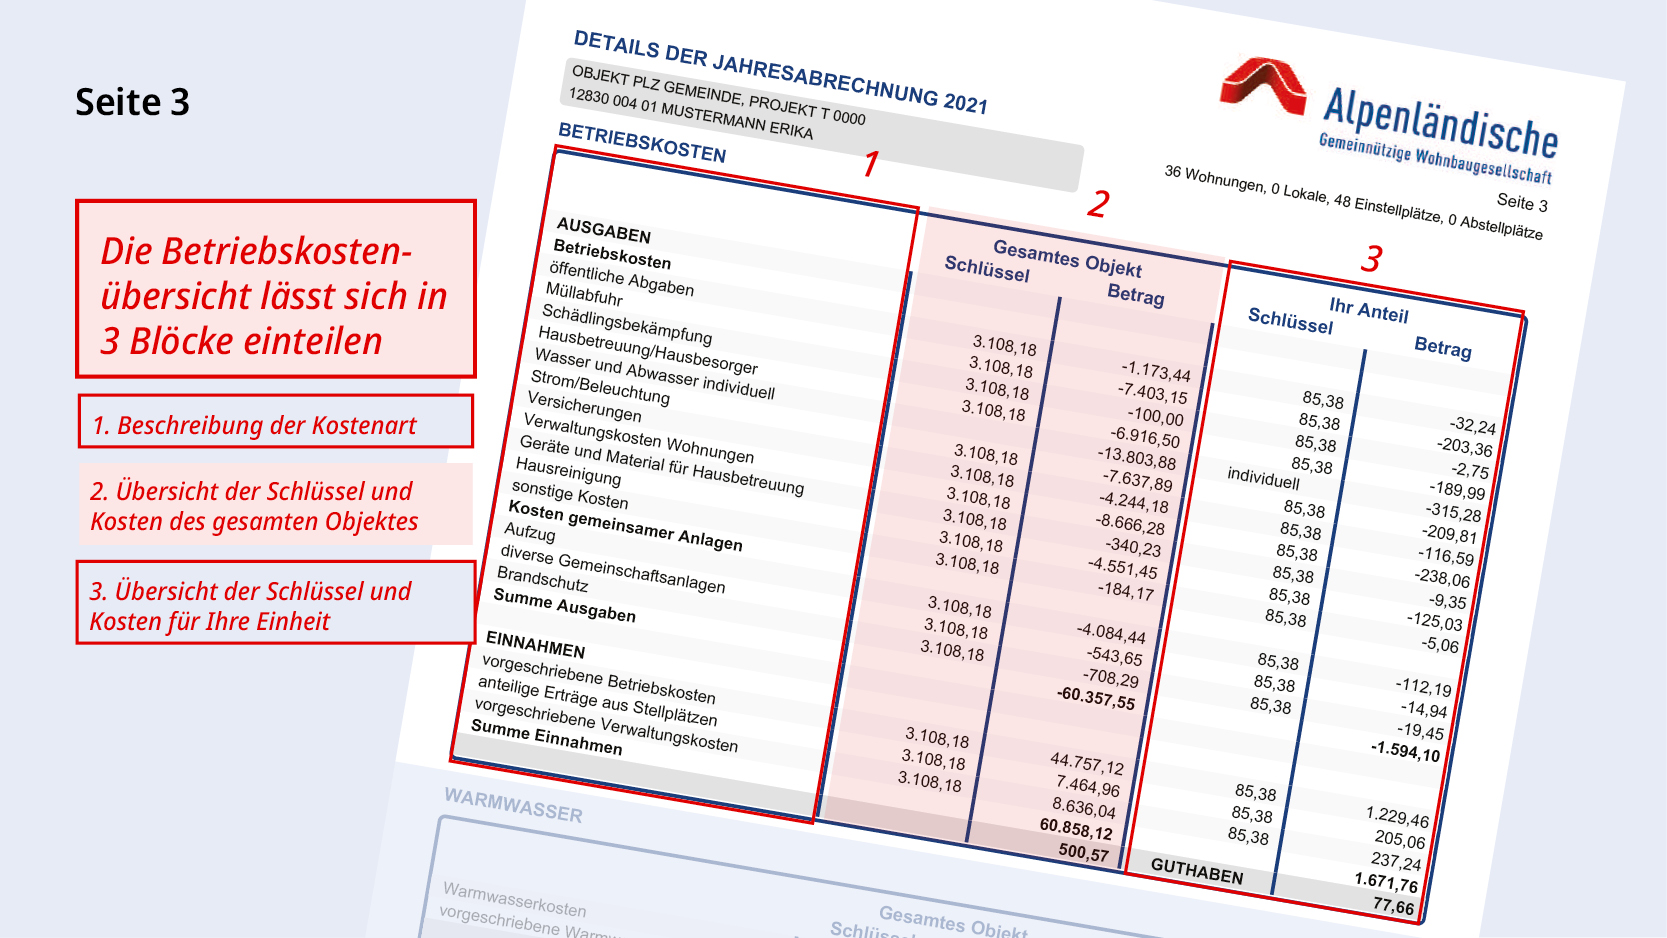Click the 'WARMWASSER' section heading
Screen dimensions: 1667x938
513,805
